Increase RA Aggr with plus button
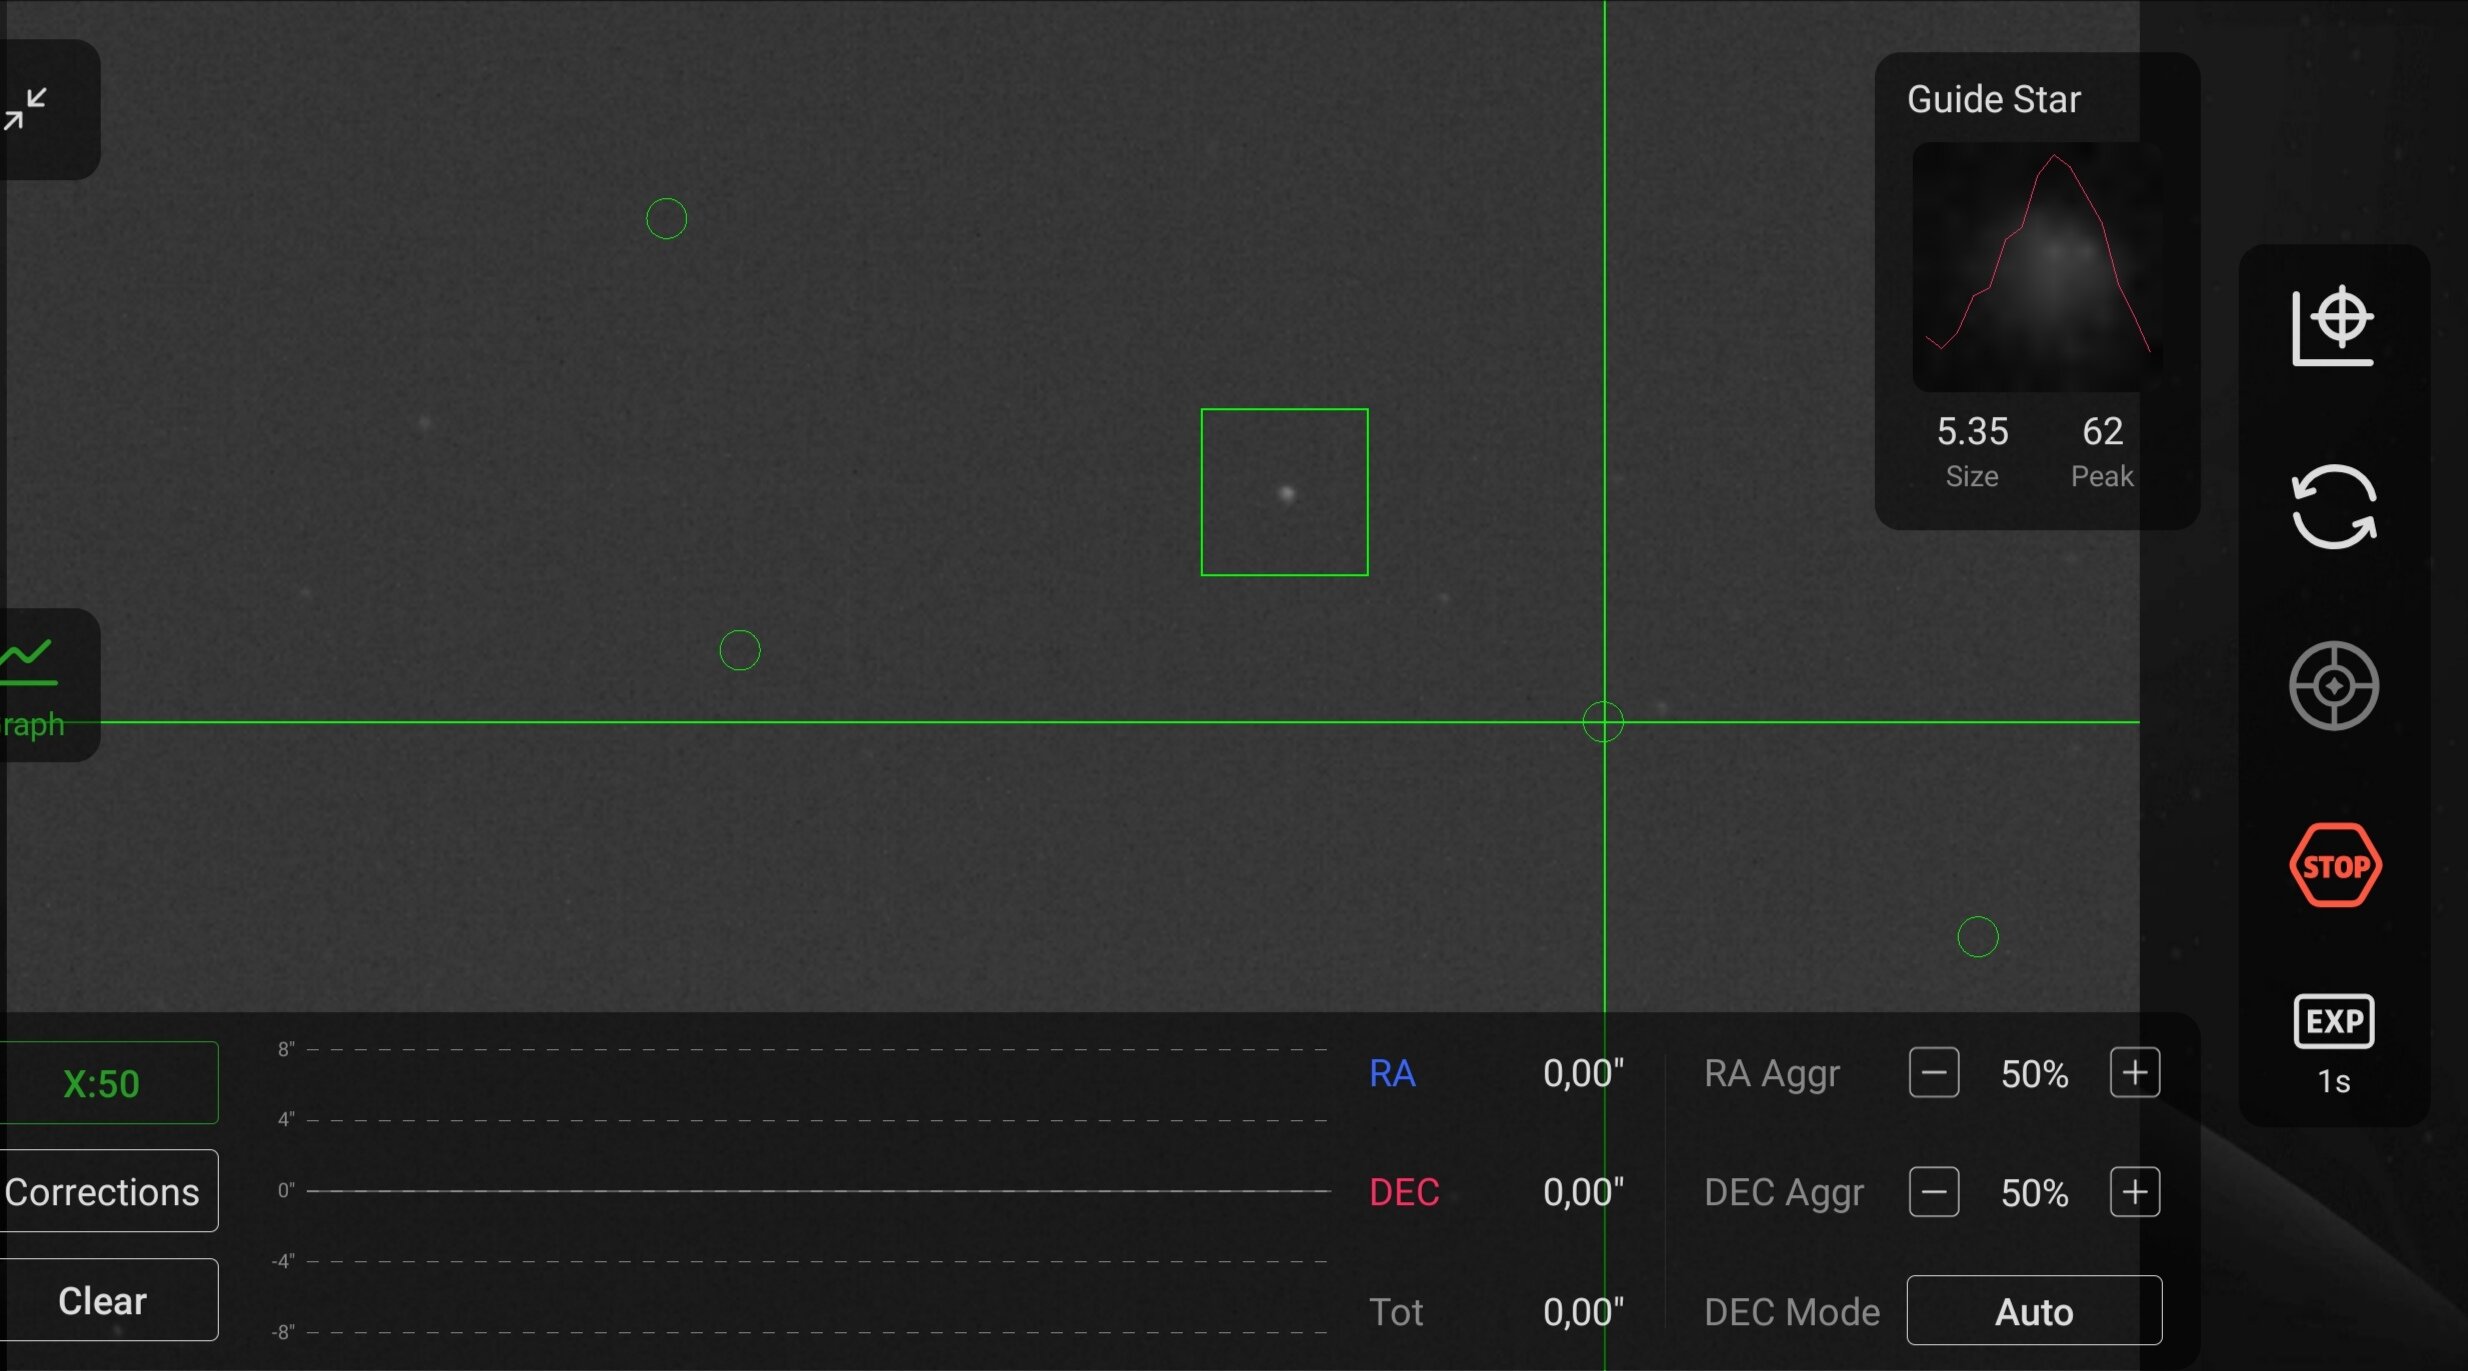This screenshot has height=1371, width=2468. tap(2134, 1073)
